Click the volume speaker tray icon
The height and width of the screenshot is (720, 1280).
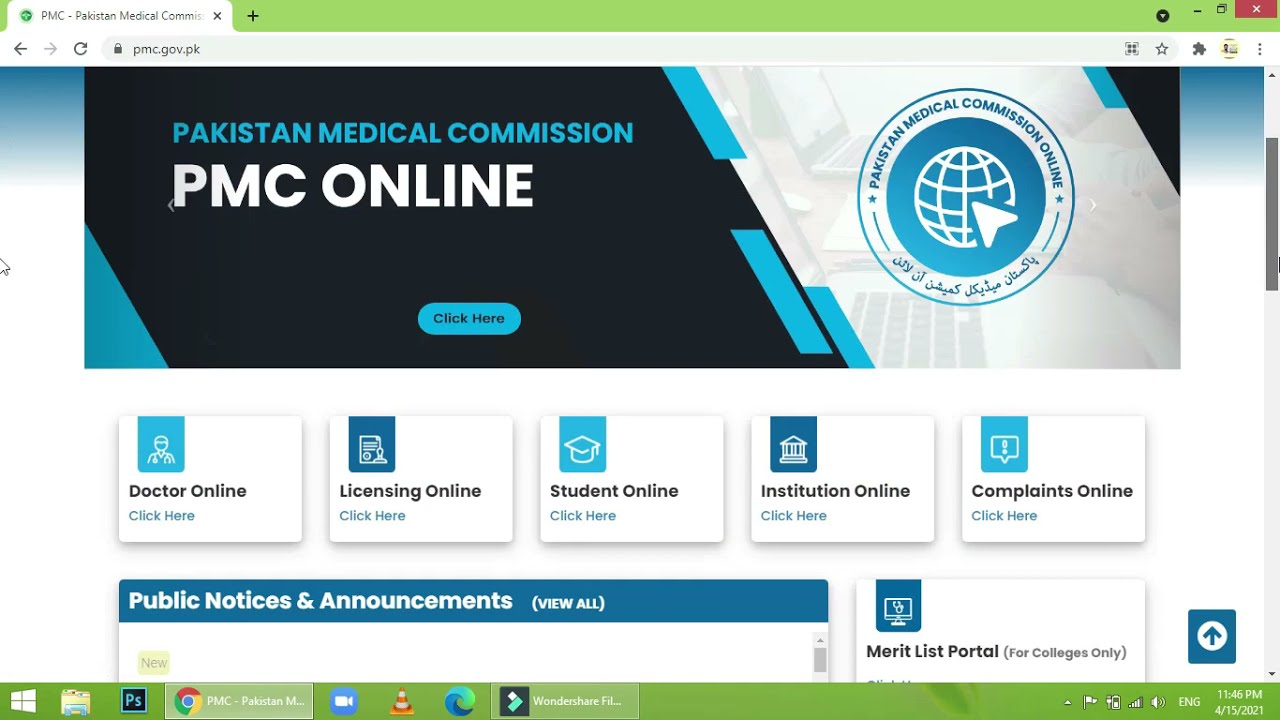[x=1158, y=702]
